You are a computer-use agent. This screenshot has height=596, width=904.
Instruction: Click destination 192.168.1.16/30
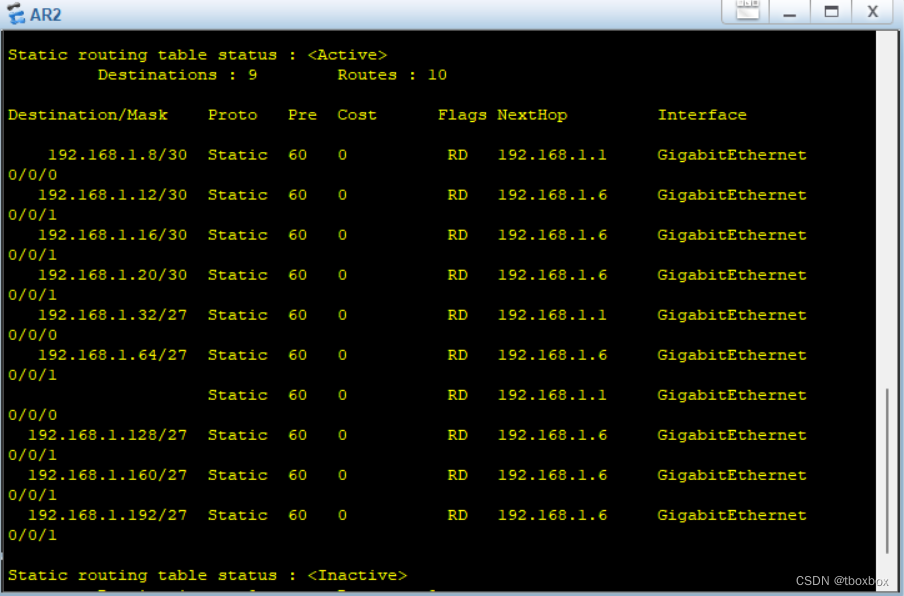112,235
